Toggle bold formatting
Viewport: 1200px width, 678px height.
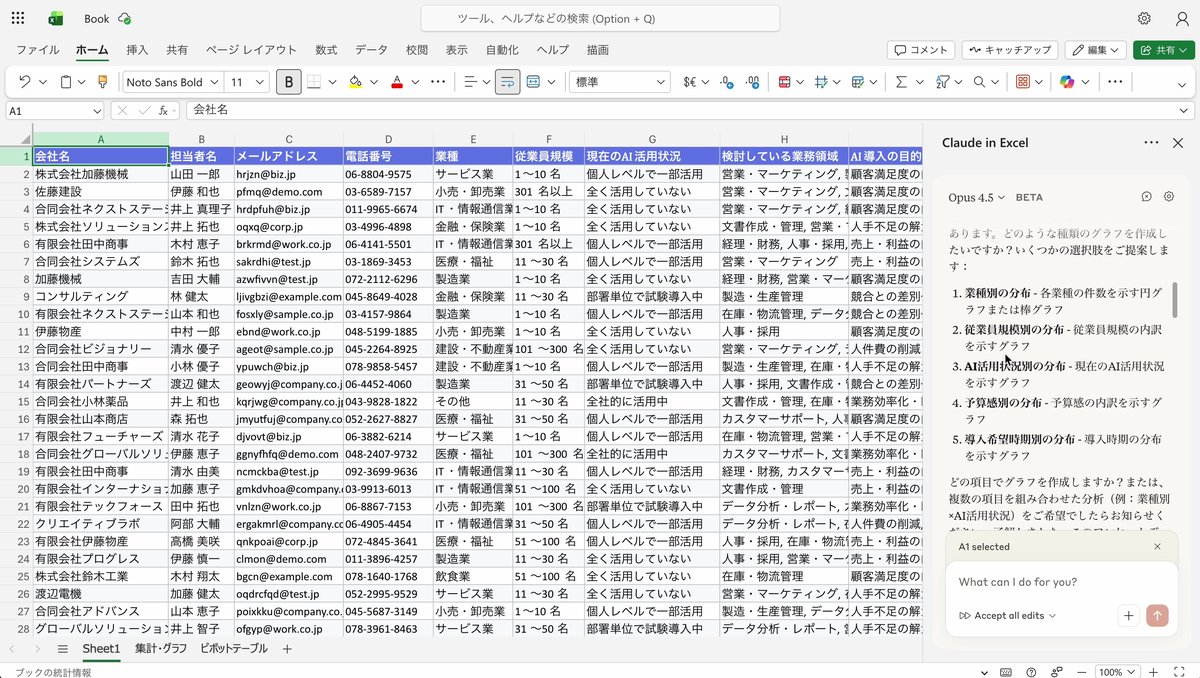coord(288,81)
